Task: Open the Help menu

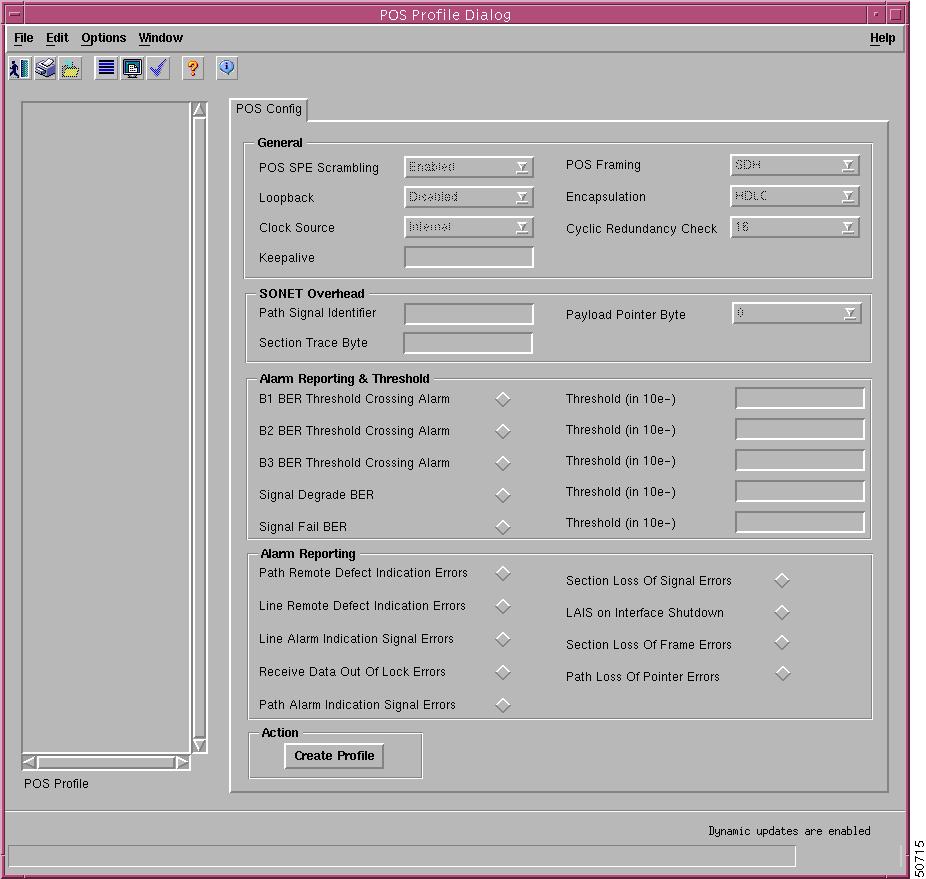Action: [x=882, y=38]
